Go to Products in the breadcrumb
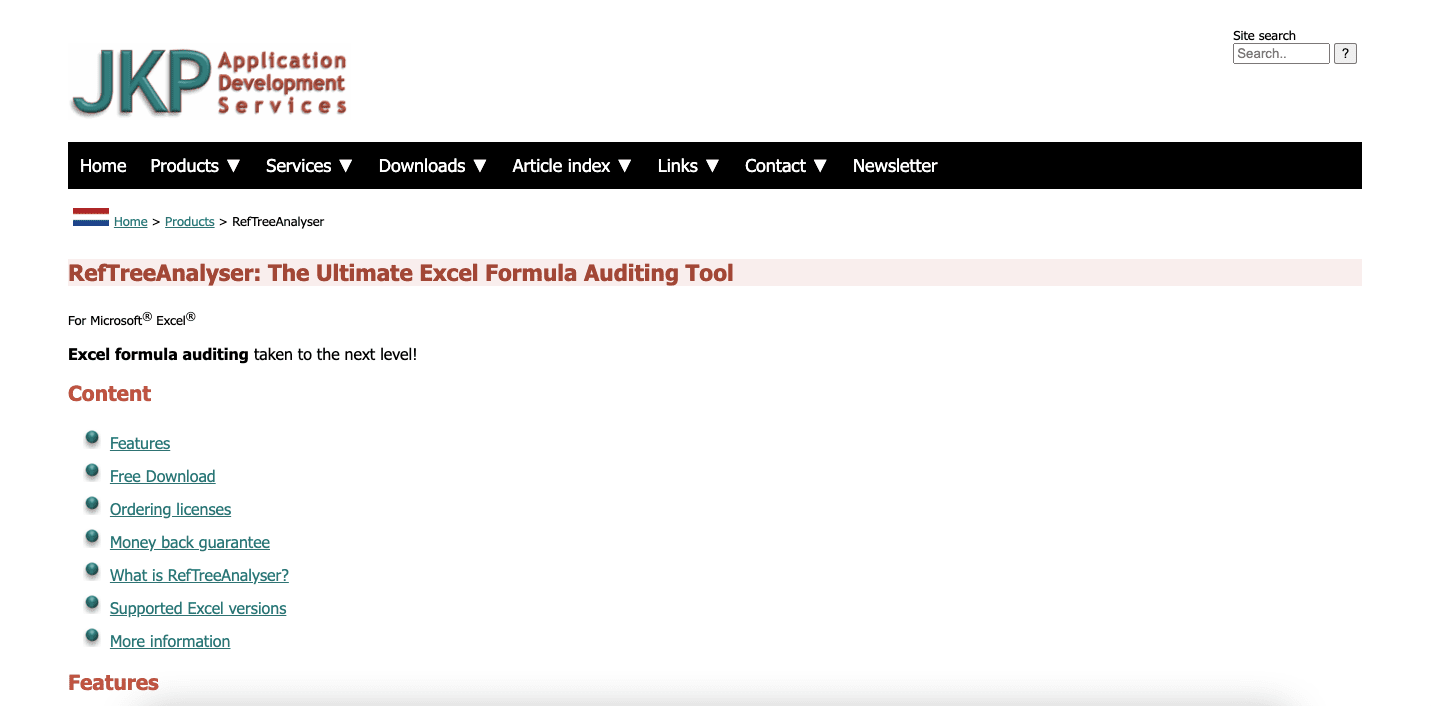Viewport: 1432px width, 706px height. pos(190,222)
